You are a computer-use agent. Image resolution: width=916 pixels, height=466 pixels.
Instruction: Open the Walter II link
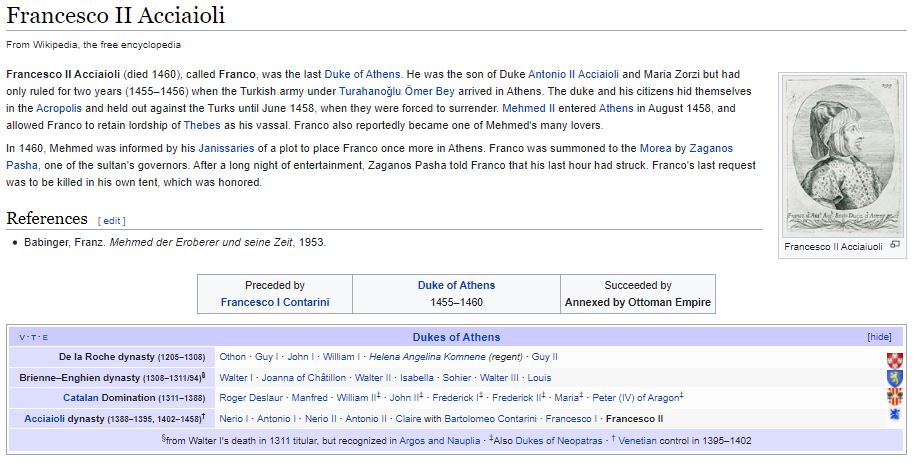[x=373, y=377]
